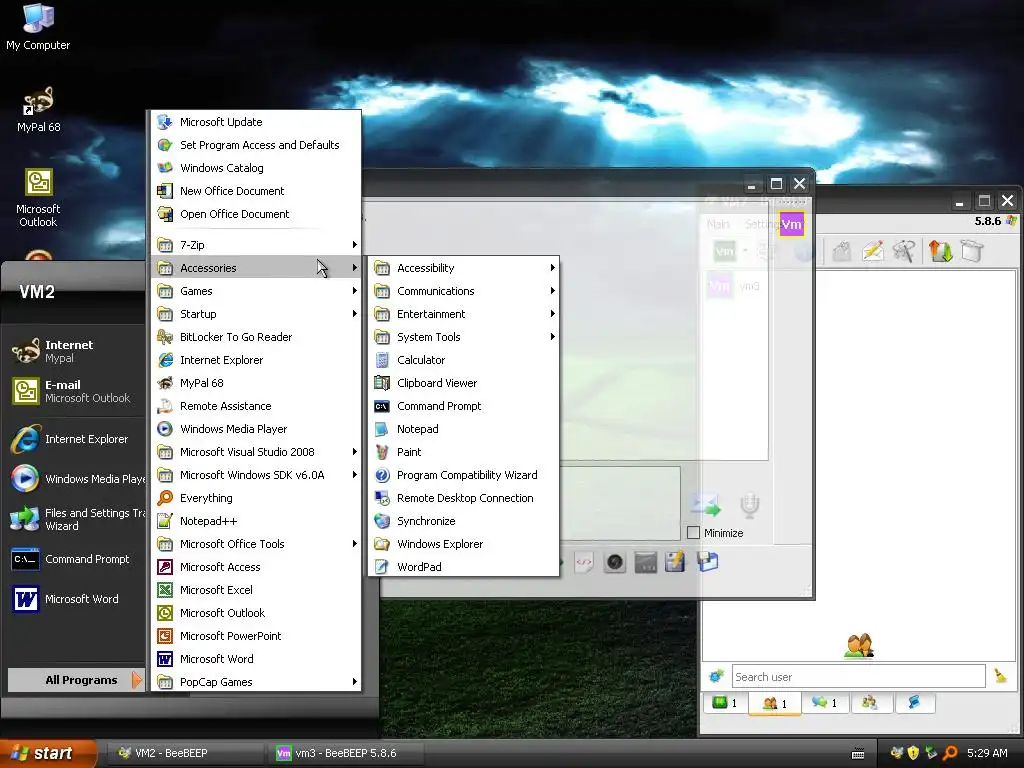1024x768 pixels.
Task: Open the Microsoft Outlook desktop icon
Action: pyautogui.click(x=38, y=197)
